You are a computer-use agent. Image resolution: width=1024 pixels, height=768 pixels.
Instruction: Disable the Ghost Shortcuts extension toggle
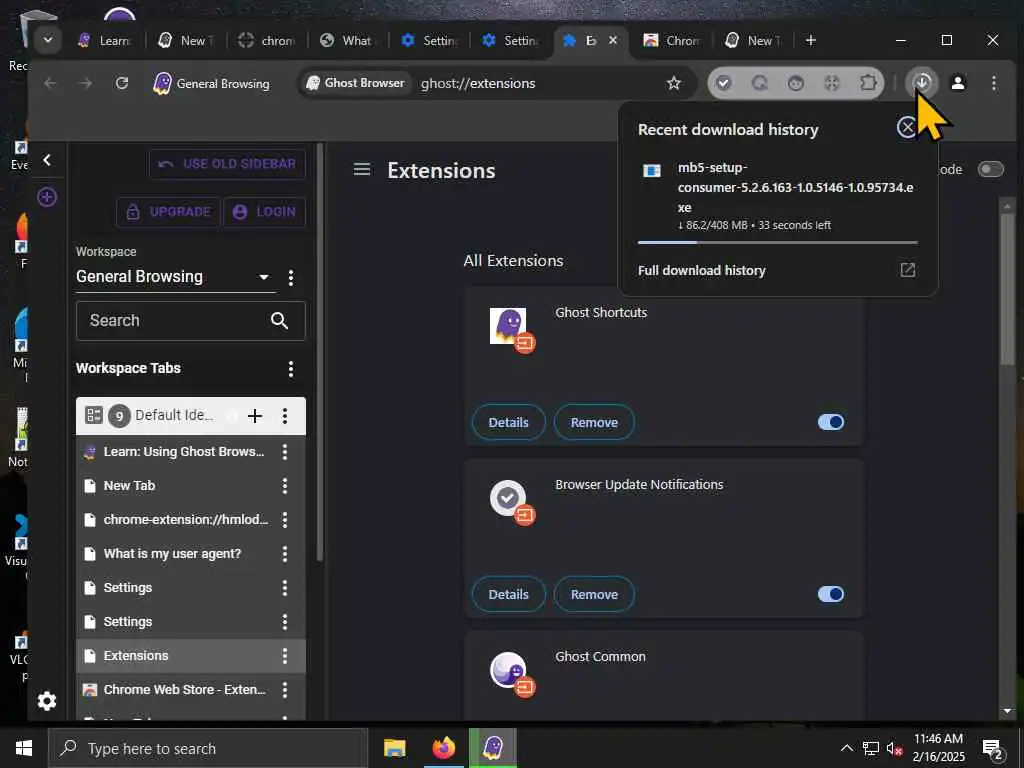click(x=831, y=422)
